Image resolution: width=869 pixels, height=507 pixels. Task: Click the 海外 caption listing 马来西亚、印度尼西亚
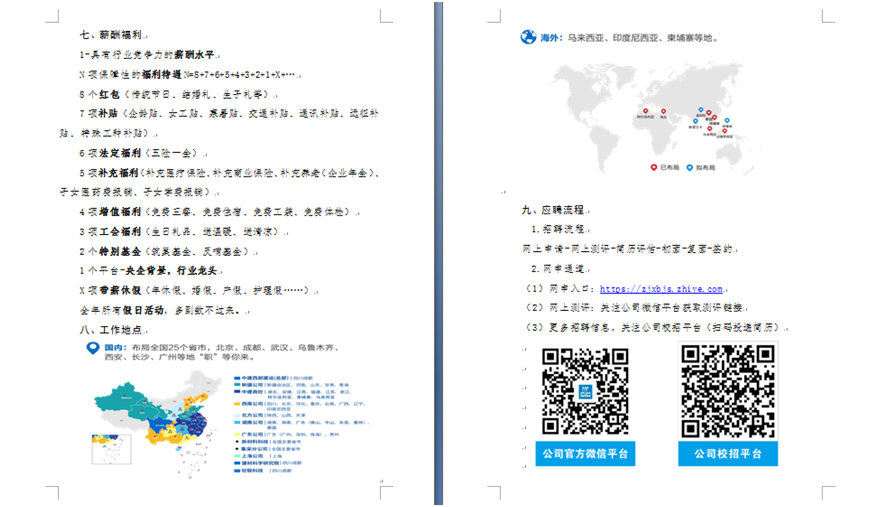(630, 38)
